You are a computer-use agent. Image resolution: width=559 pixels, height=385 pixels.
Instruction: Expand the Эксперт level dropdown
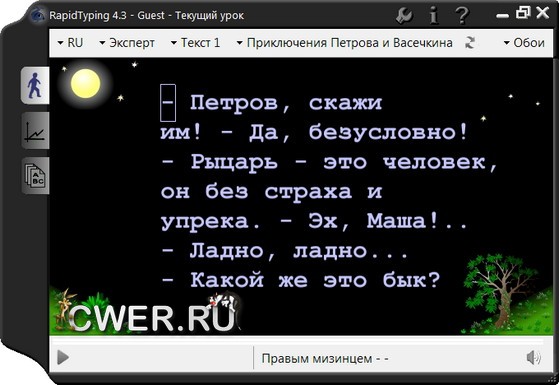127,43
